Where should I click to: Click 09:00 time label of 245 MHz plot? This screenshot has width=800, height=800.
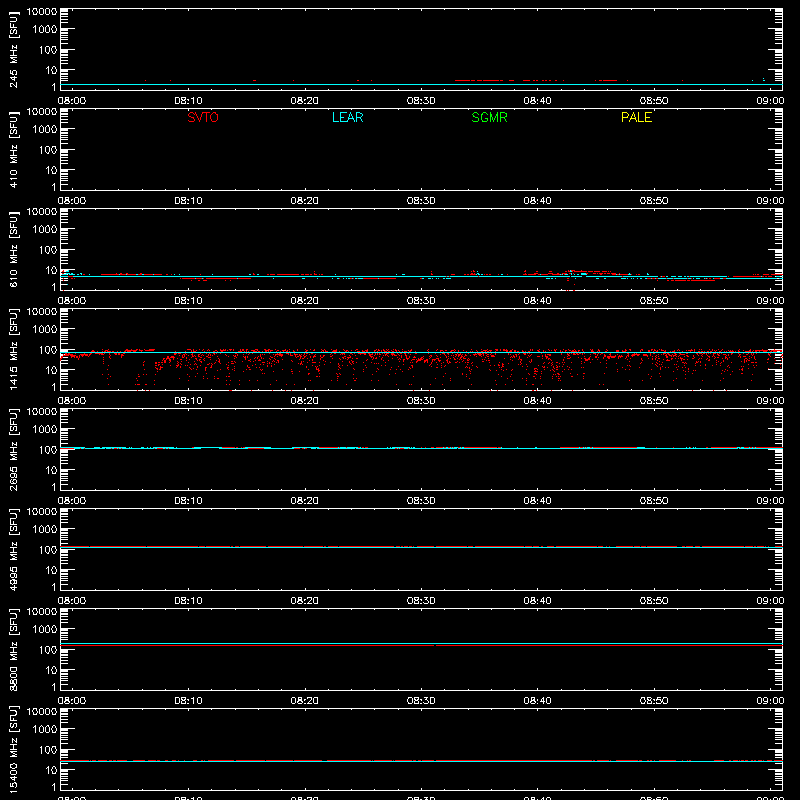coord(770,101)
